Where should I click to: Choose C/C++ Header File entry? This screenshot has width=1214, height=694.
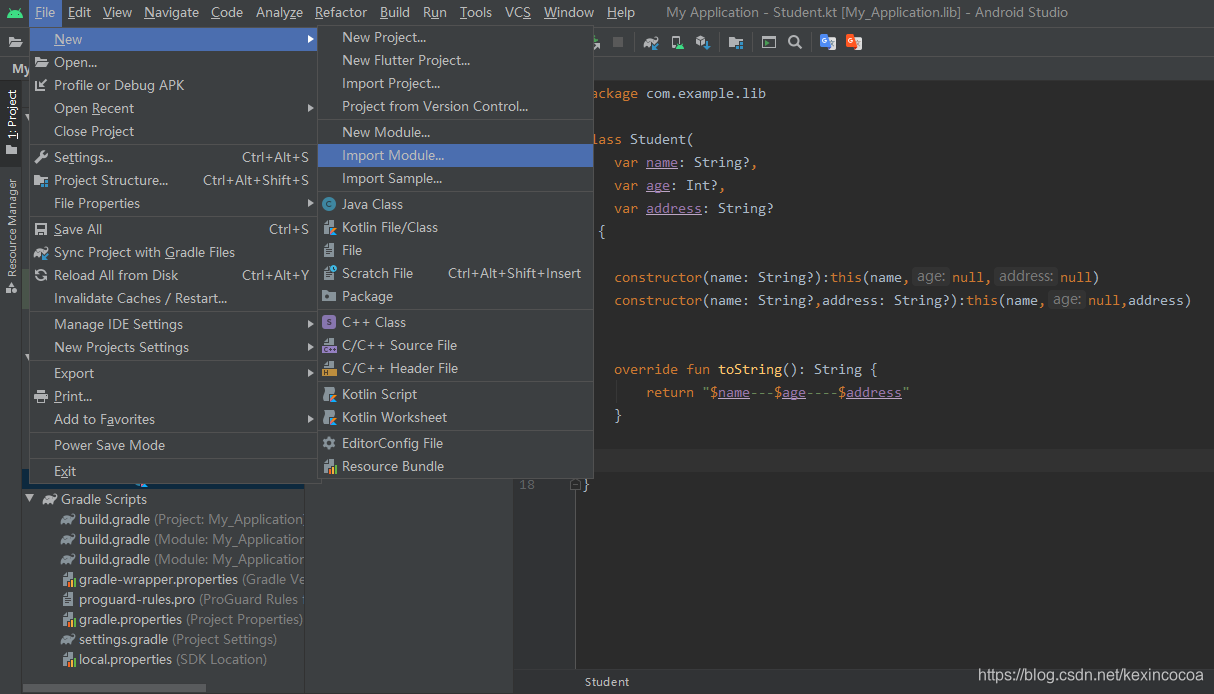click(x=456, y=368)
